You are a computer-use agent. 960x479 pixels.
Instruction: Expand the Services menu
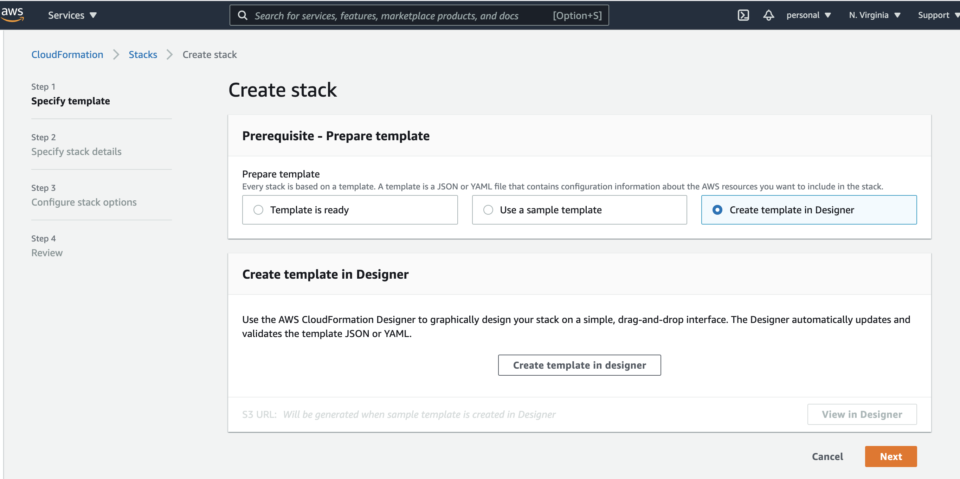(x=72, y=15)
